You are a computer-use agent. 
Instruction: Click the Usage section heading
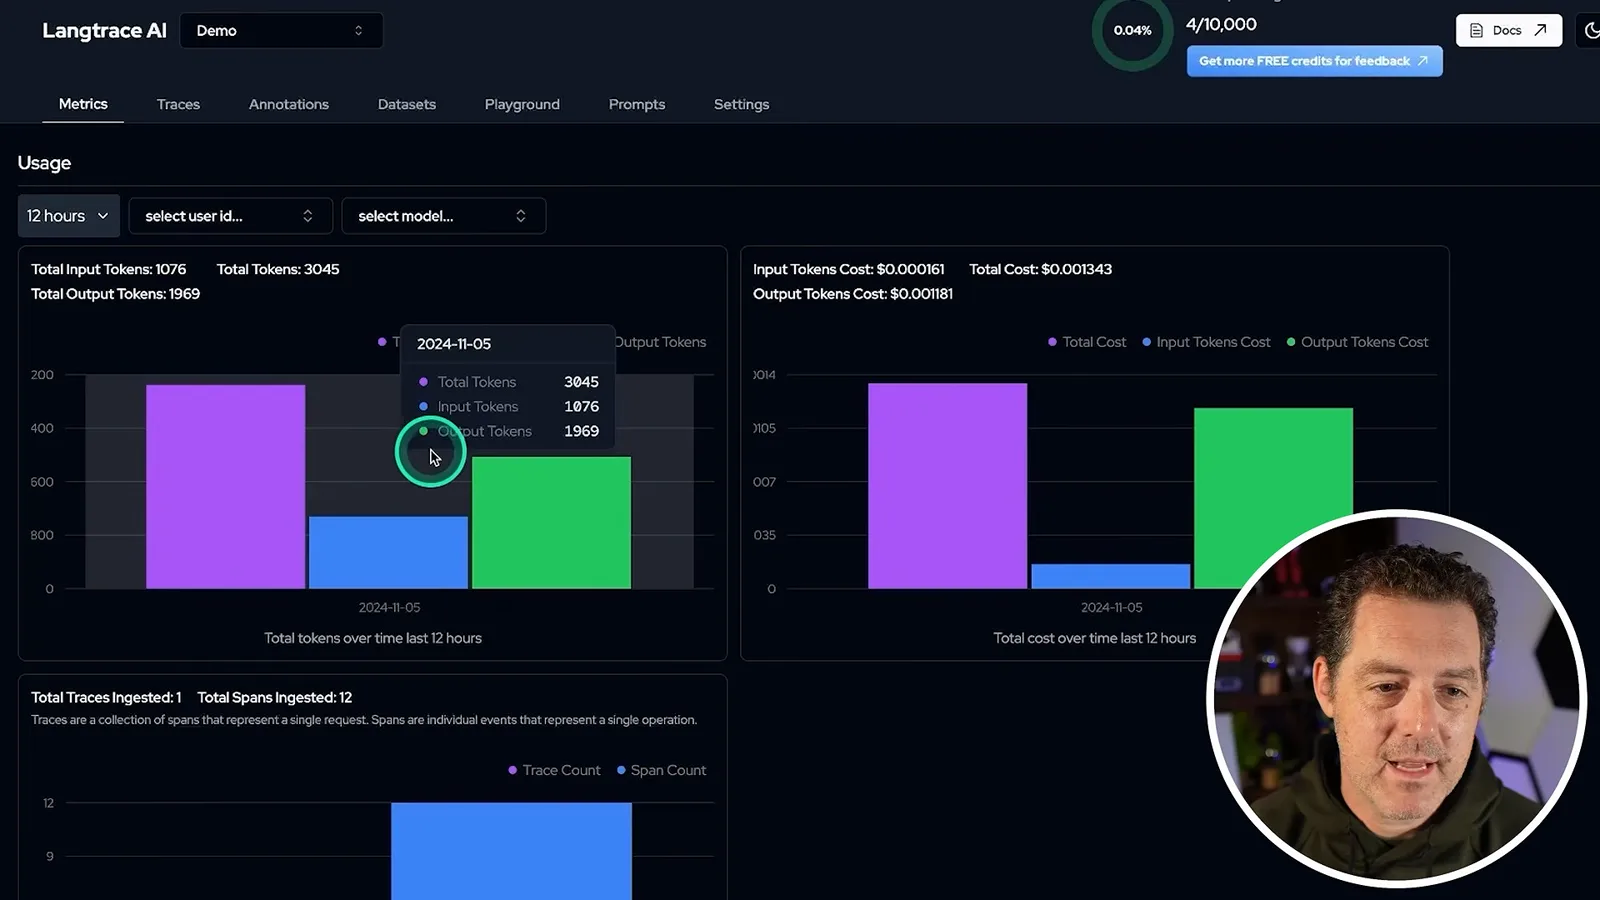(44, 163)
